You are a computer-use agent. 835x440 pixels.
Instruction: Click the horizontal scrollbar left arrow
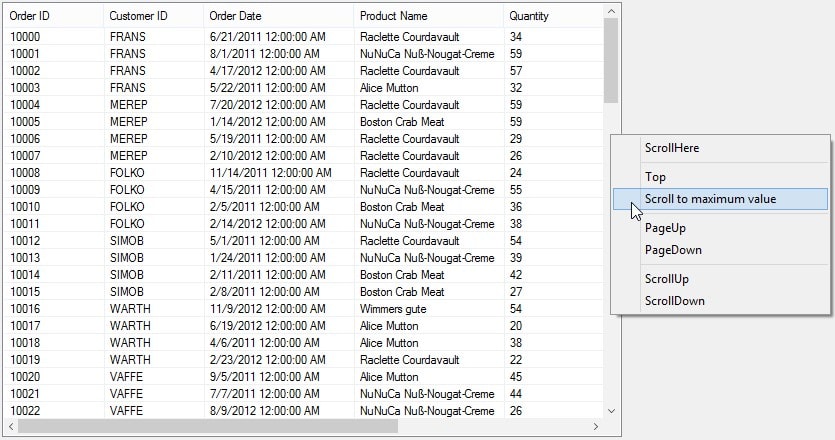(x=11, y=426)
